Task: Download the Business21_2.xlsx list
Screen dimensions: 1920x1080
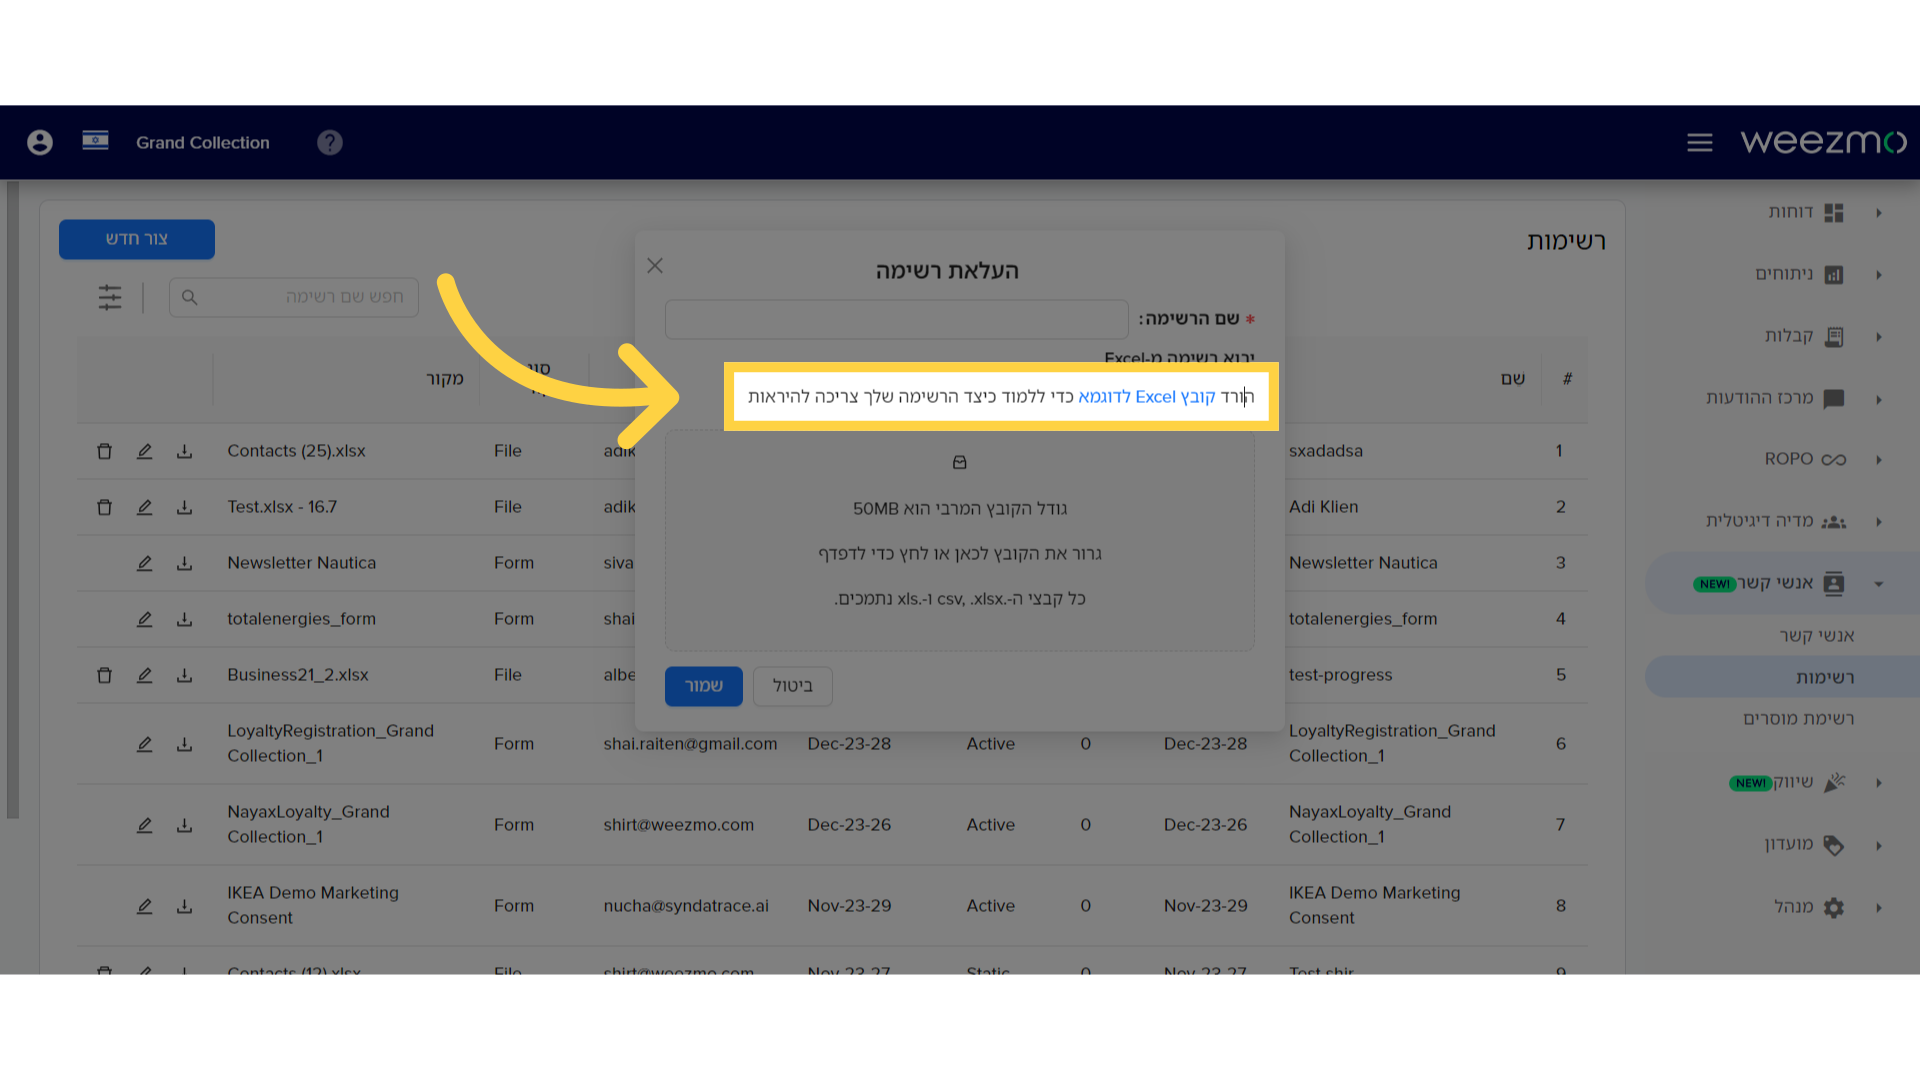Action: [x=184, y=675]
